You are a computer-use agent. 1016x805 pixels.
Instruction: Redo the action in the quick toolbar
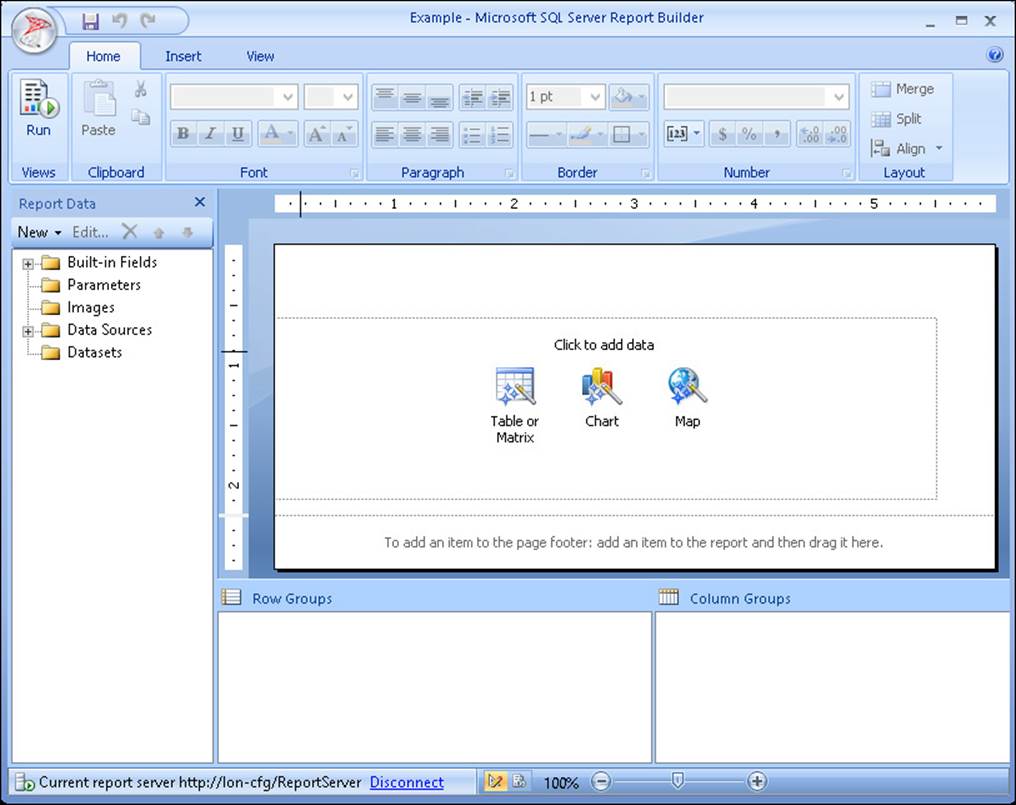[148, 21]
